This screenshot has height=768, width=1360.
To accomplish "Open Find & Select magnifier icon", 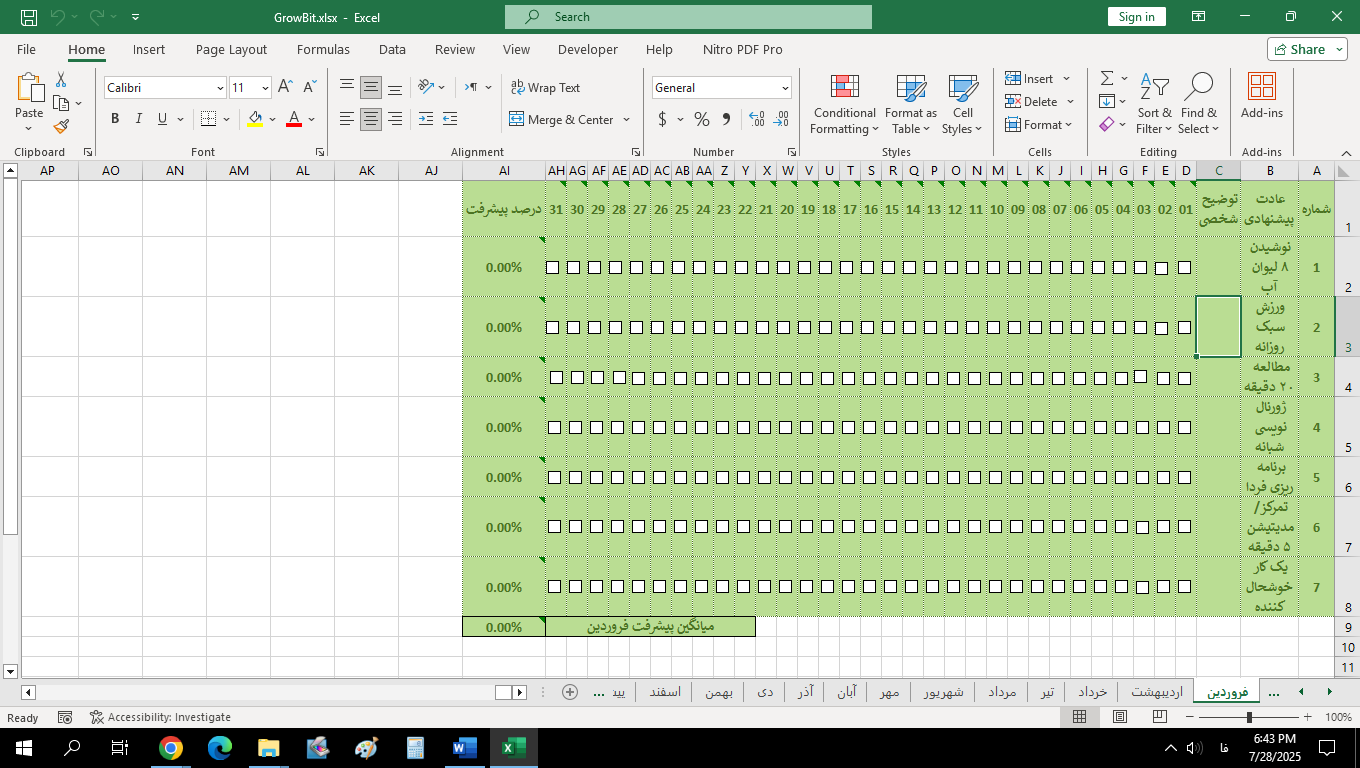I will [1198, 88].
